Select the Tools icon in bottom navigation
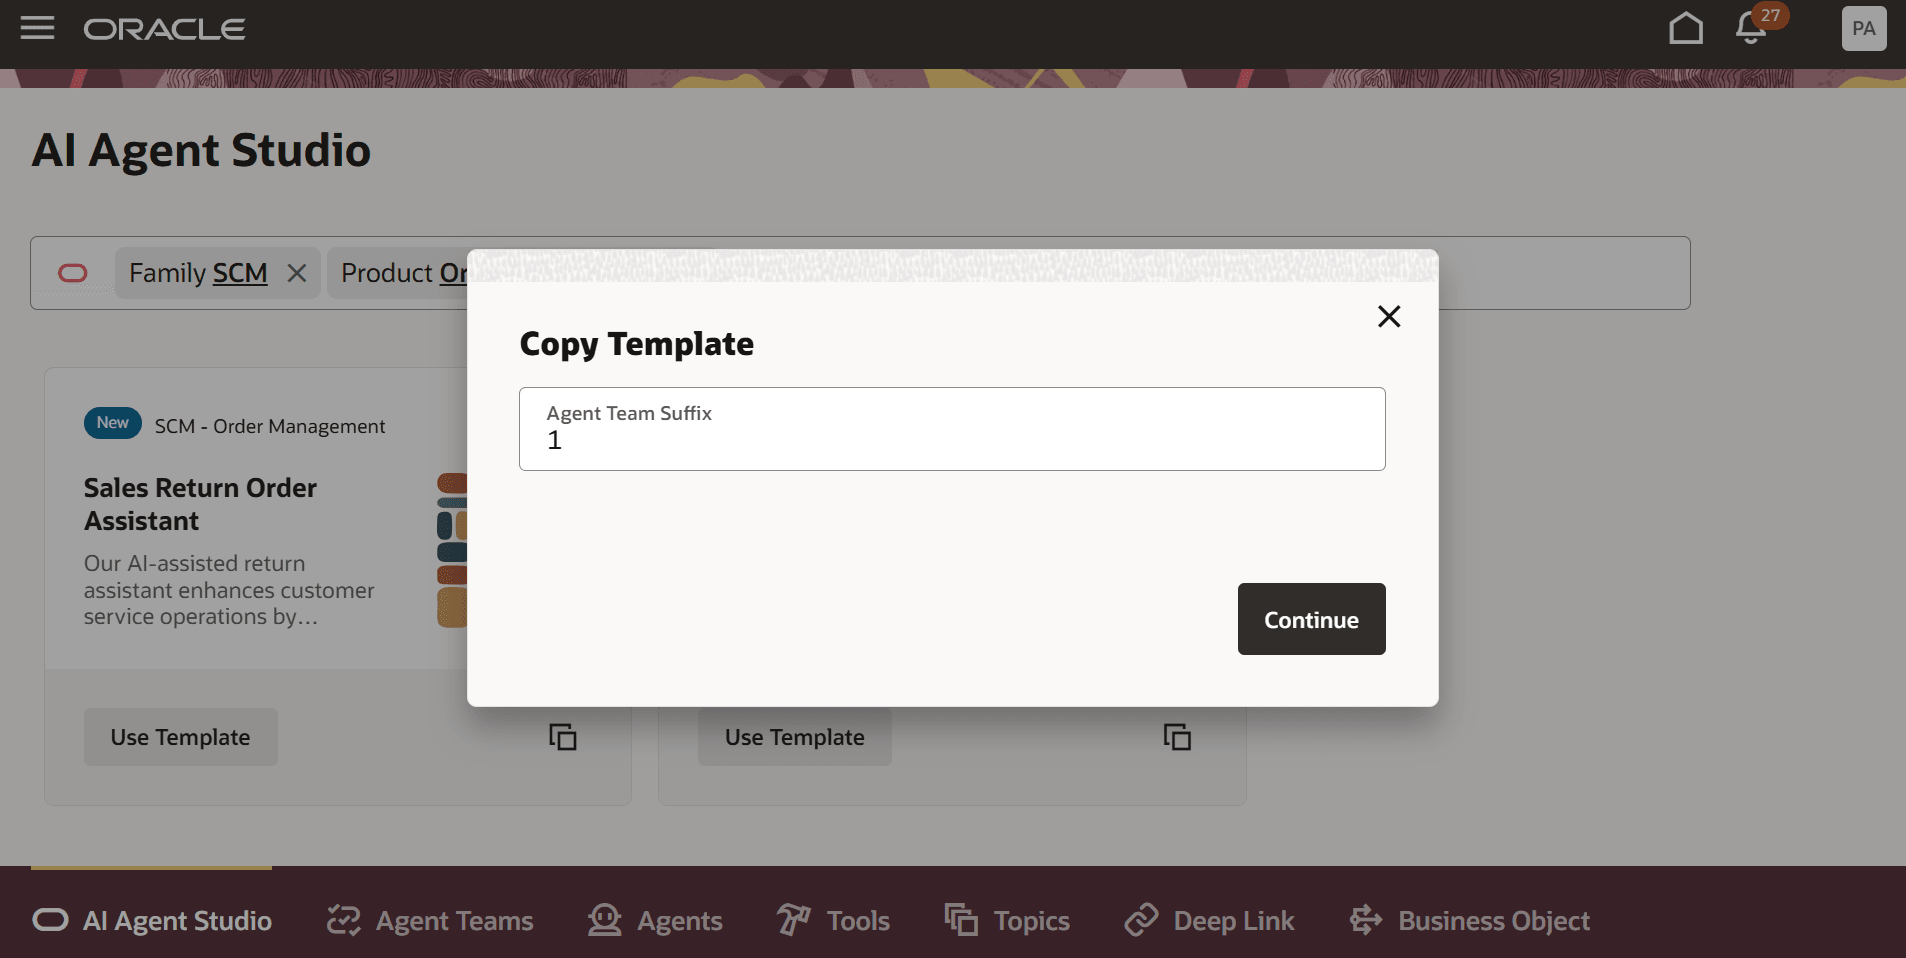The width and height of the screenshot is (1906, 958). (791, 920)
